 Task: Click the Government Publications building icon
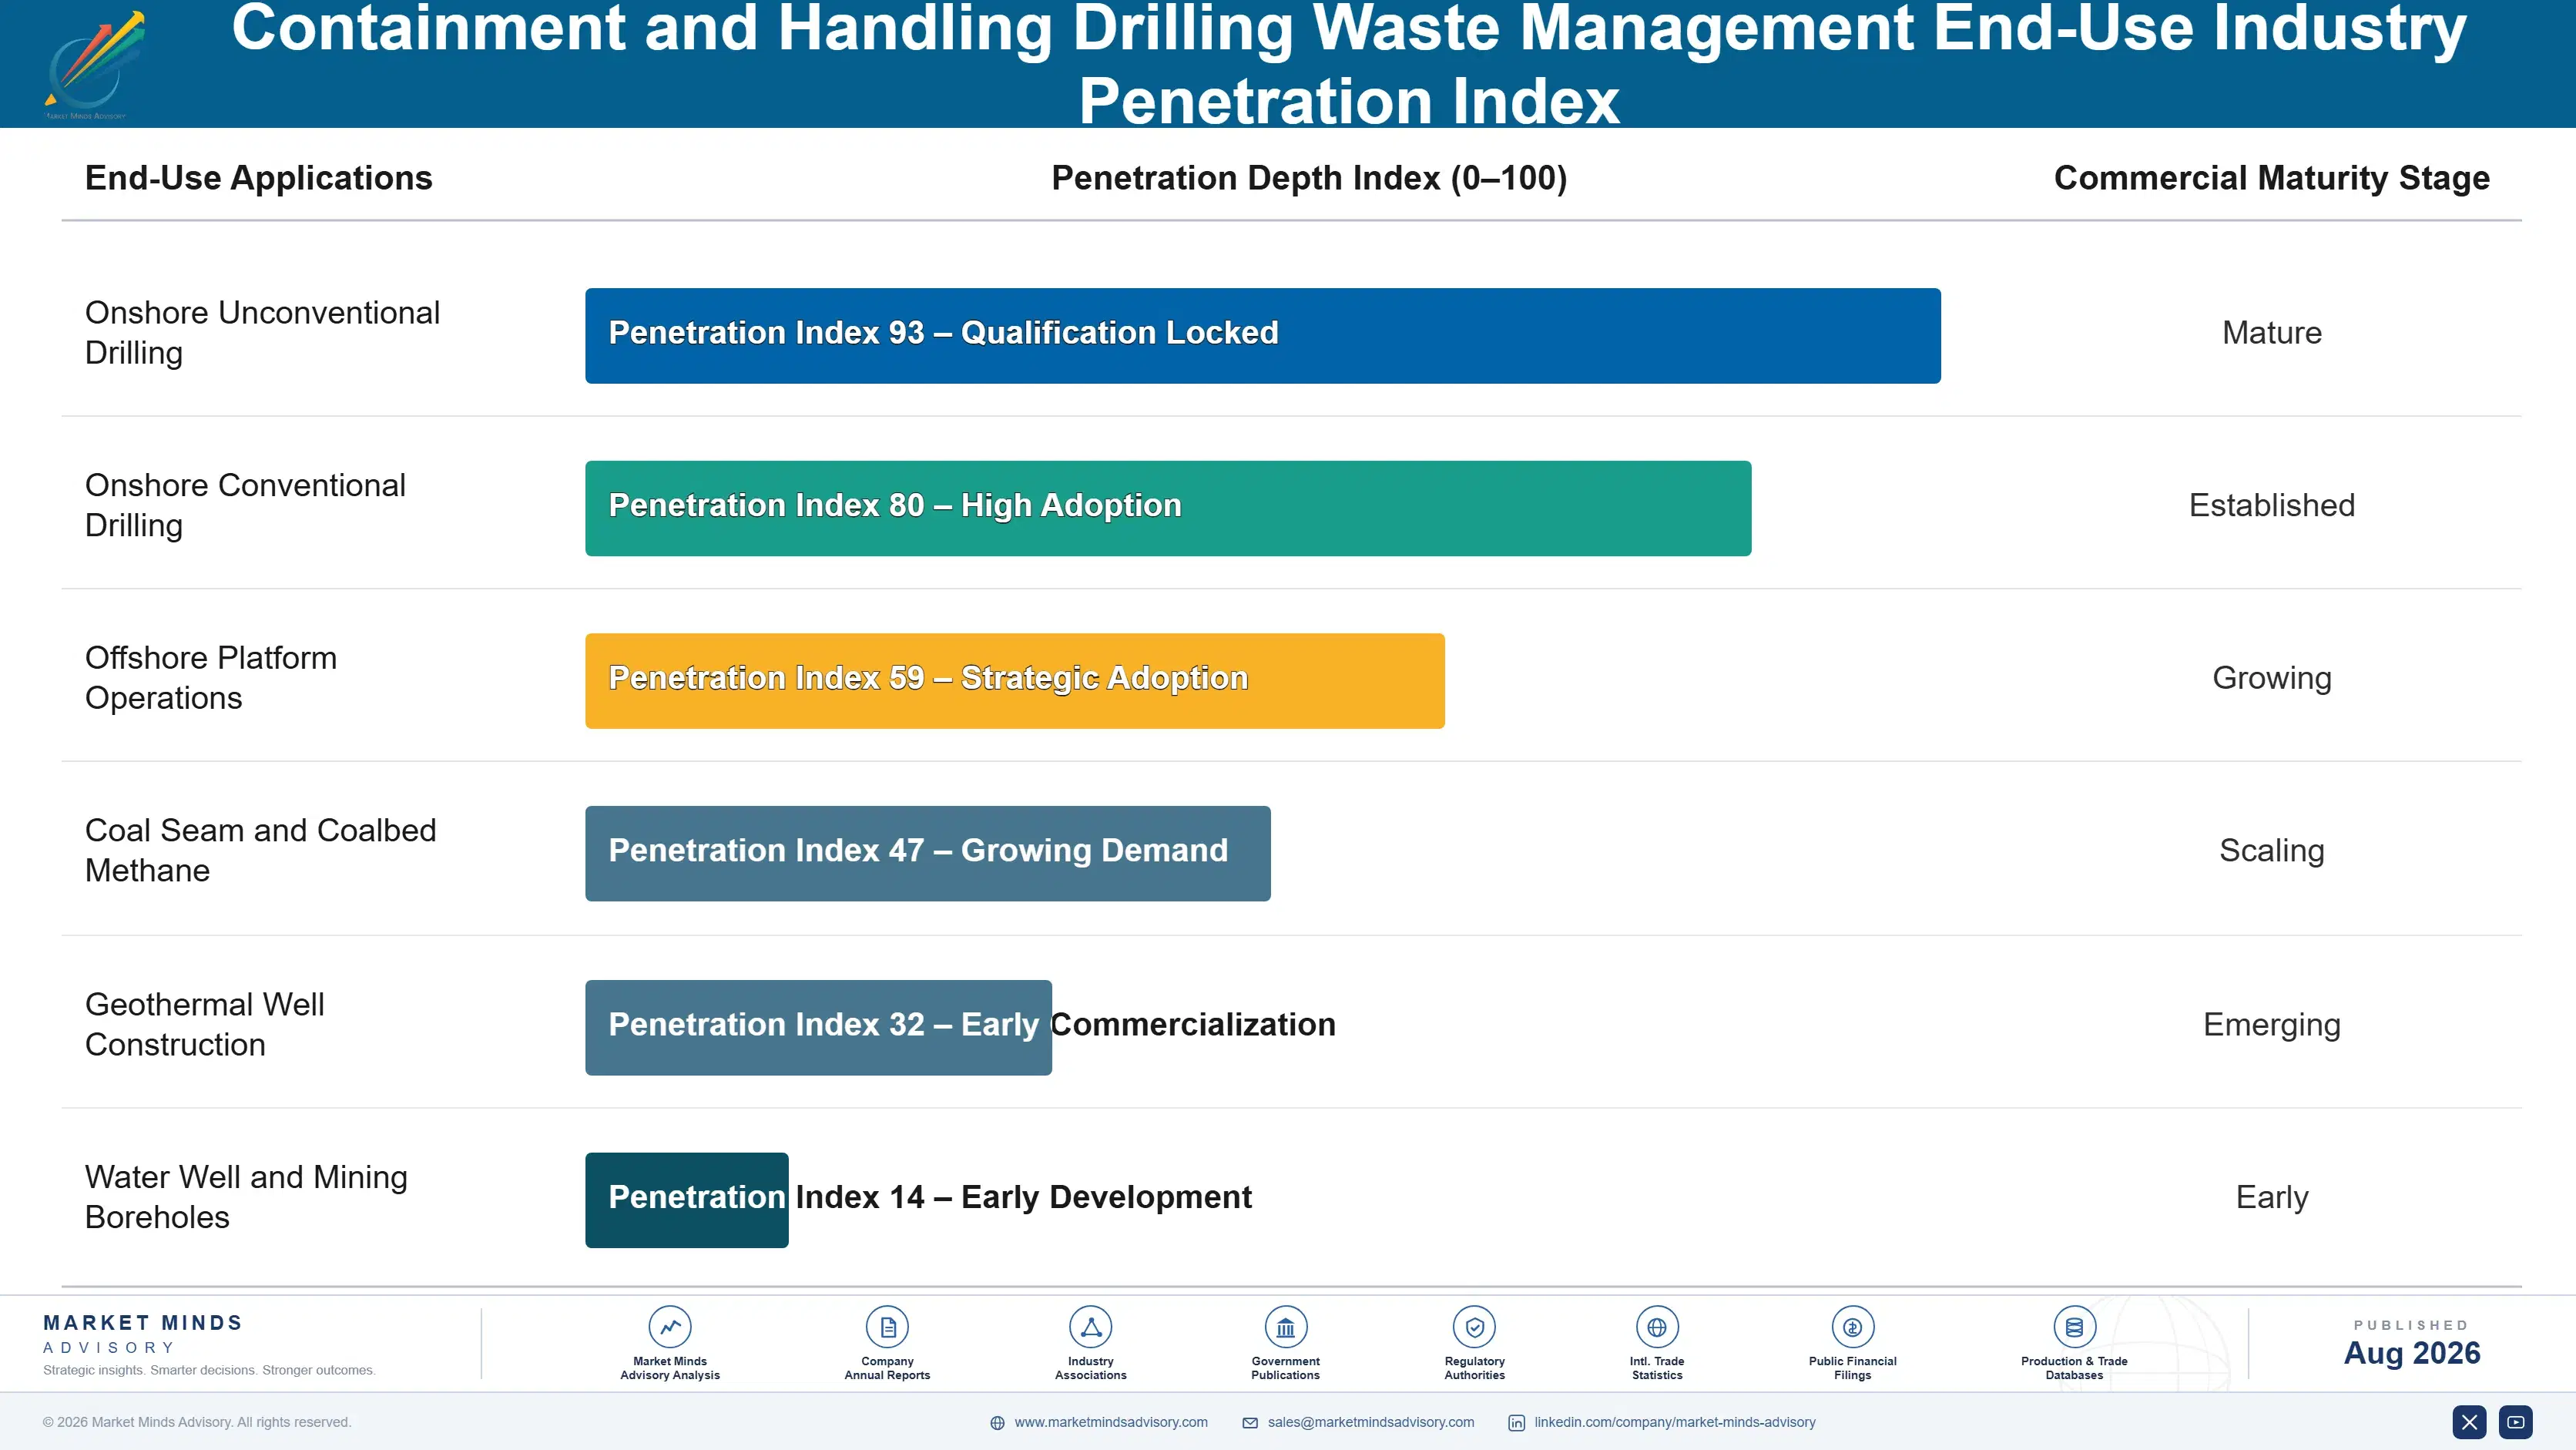(x=1285, y=1327)
